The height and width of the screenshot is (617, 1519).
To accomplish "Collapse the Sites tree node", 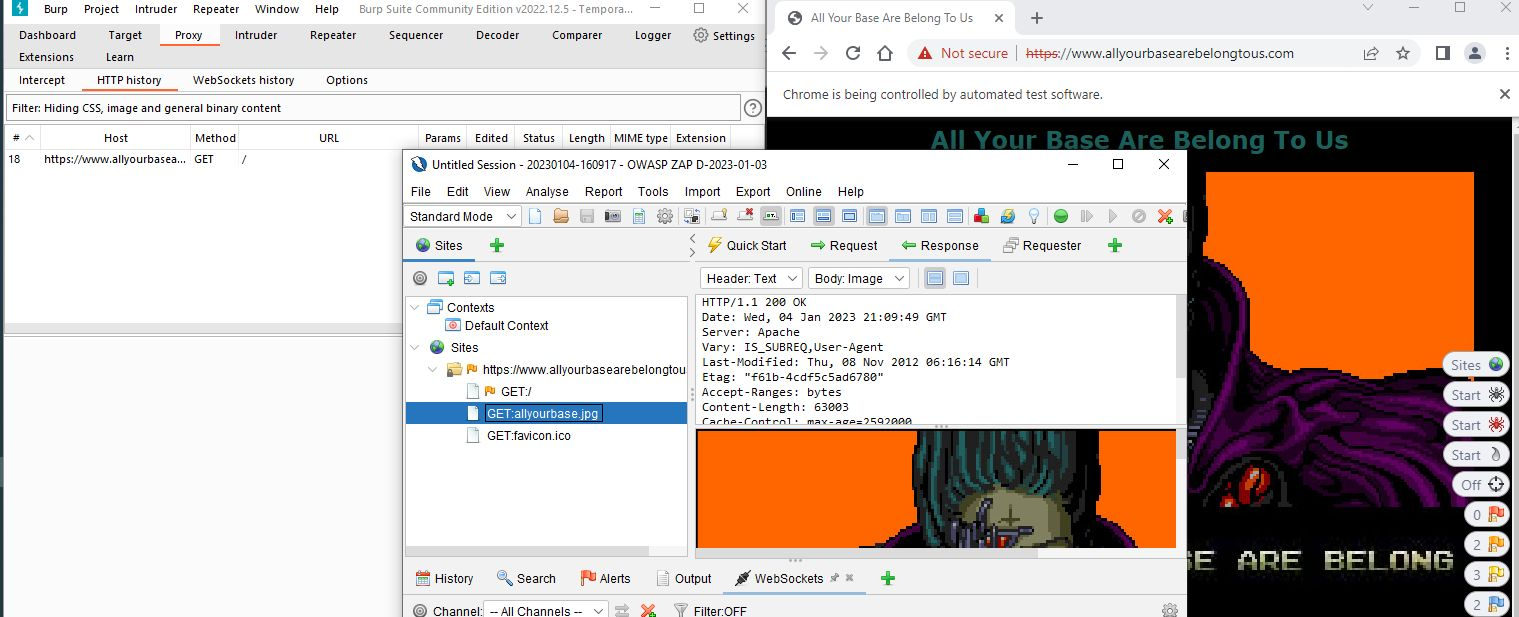I will (415, 347).
